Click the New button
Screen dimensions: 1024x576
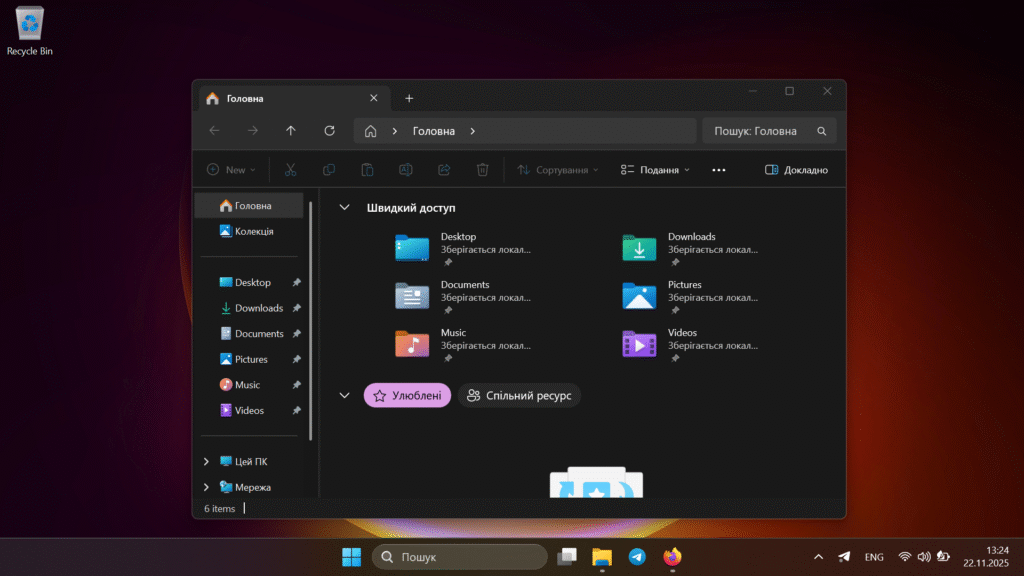(231, 169)
